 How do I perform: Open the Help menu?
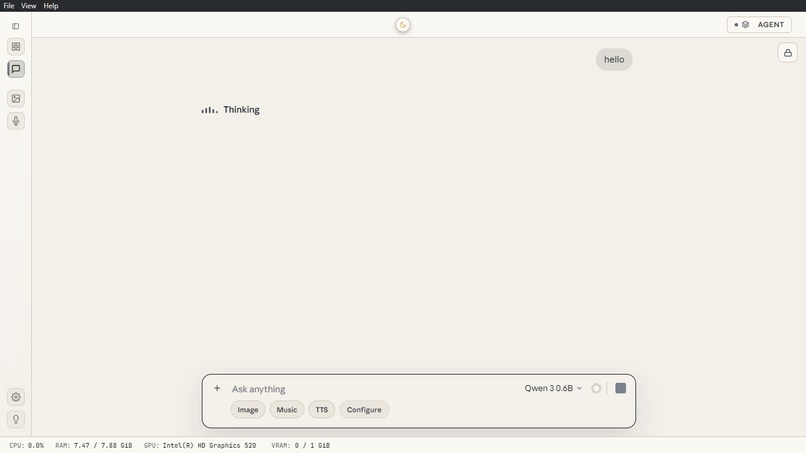click(x=51, y=6)
